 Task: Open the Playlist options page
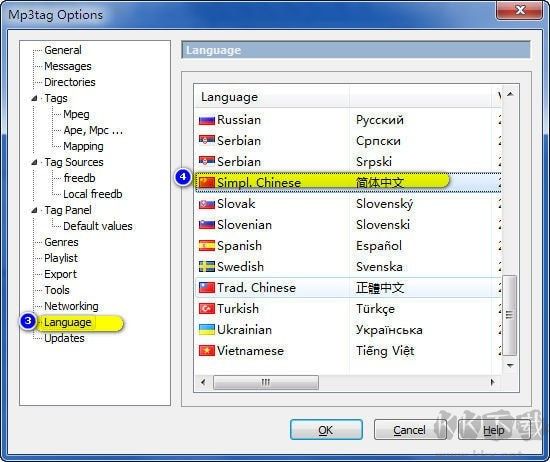(61, 259)
